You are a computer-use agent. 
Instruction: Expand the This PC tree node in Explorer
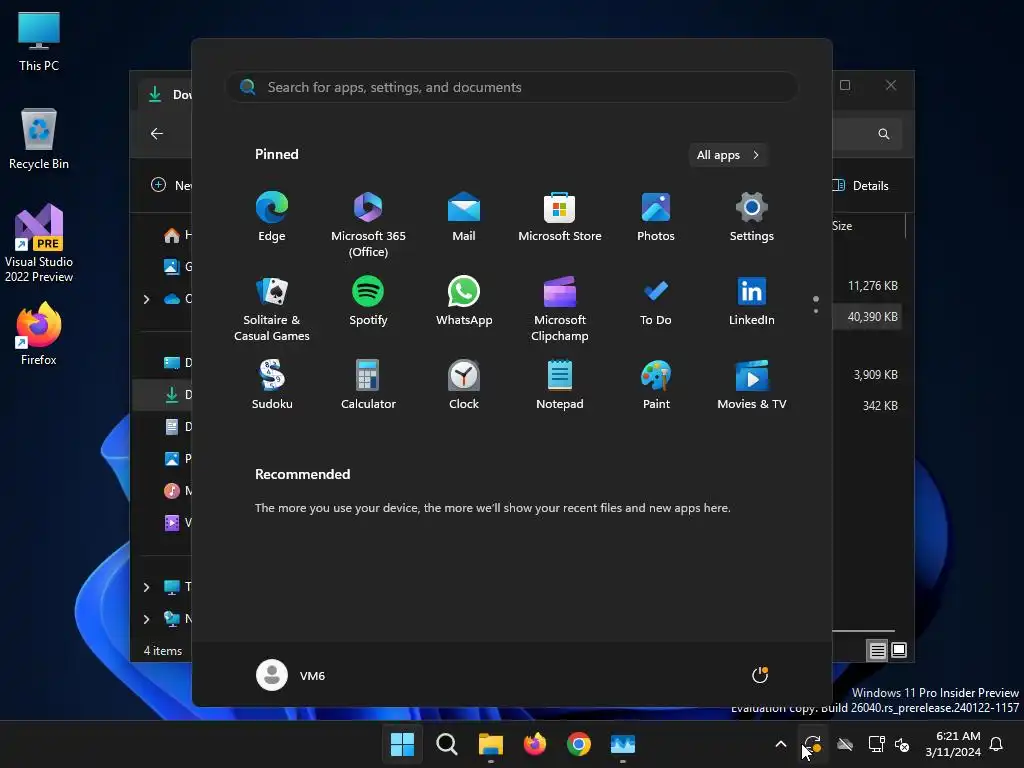click(146, 587)
